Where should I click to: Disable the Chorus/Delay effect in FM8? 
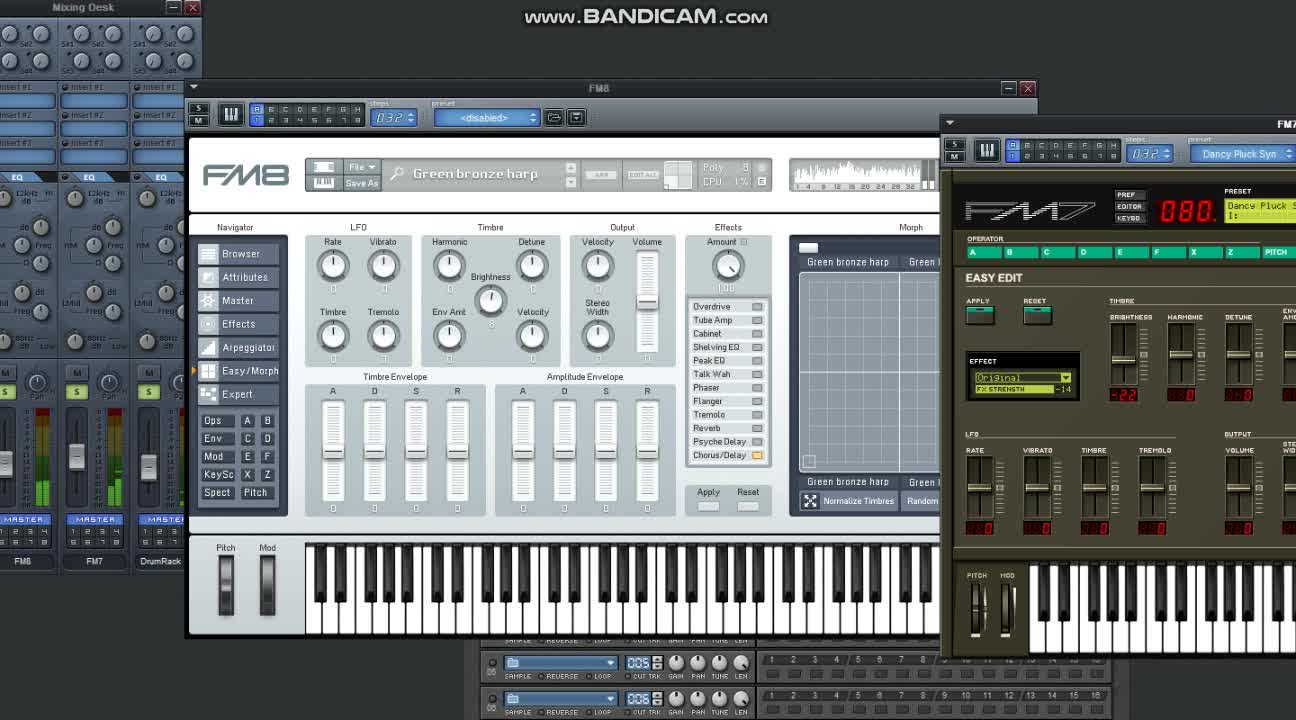(757, 455)
